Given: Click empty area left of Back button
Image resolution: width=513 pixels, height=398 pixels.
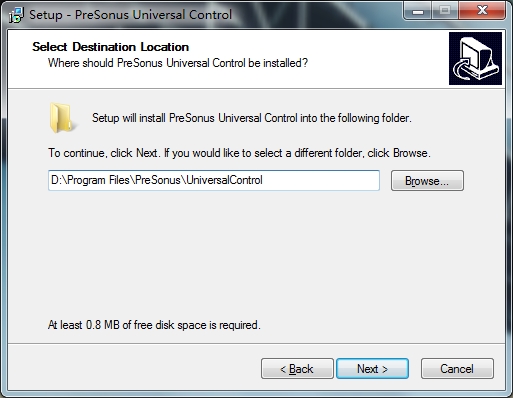Looking at the screenshot, I should (x=133, y=369).
